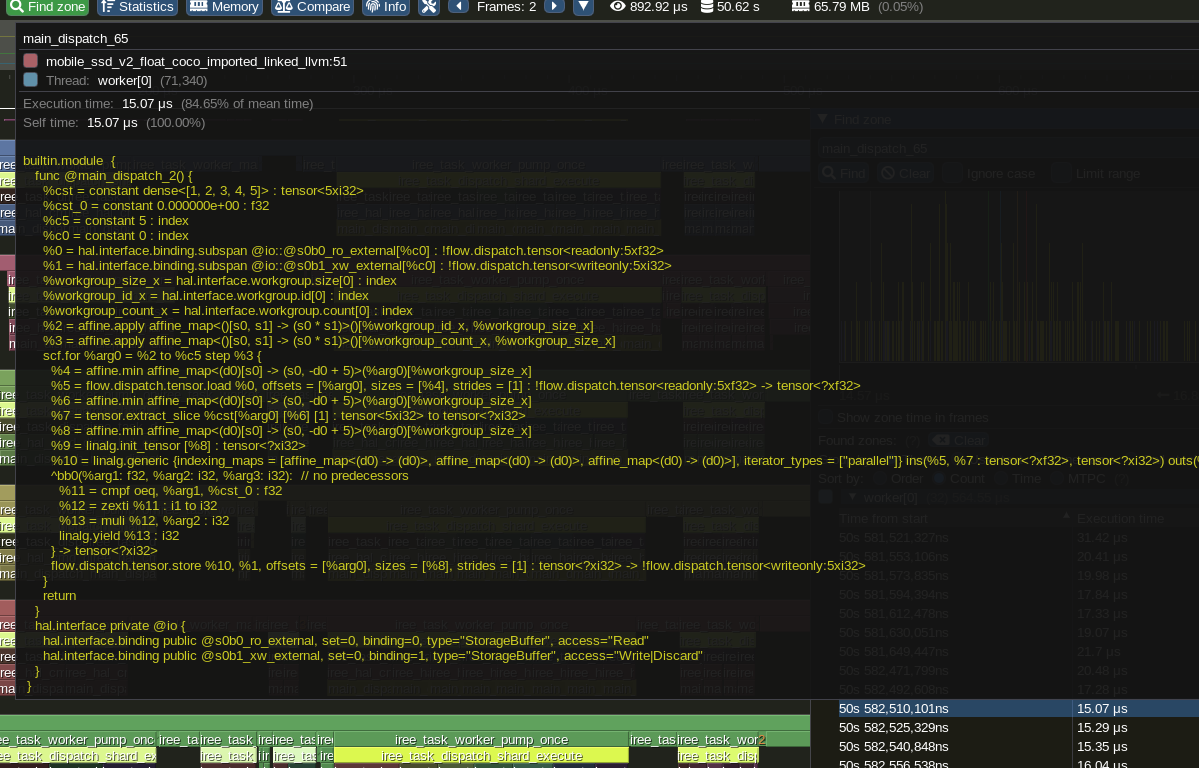Click the 15.35 µs execution time cell
This screenshot has width=1199, height=768.
pos(1102,747)
